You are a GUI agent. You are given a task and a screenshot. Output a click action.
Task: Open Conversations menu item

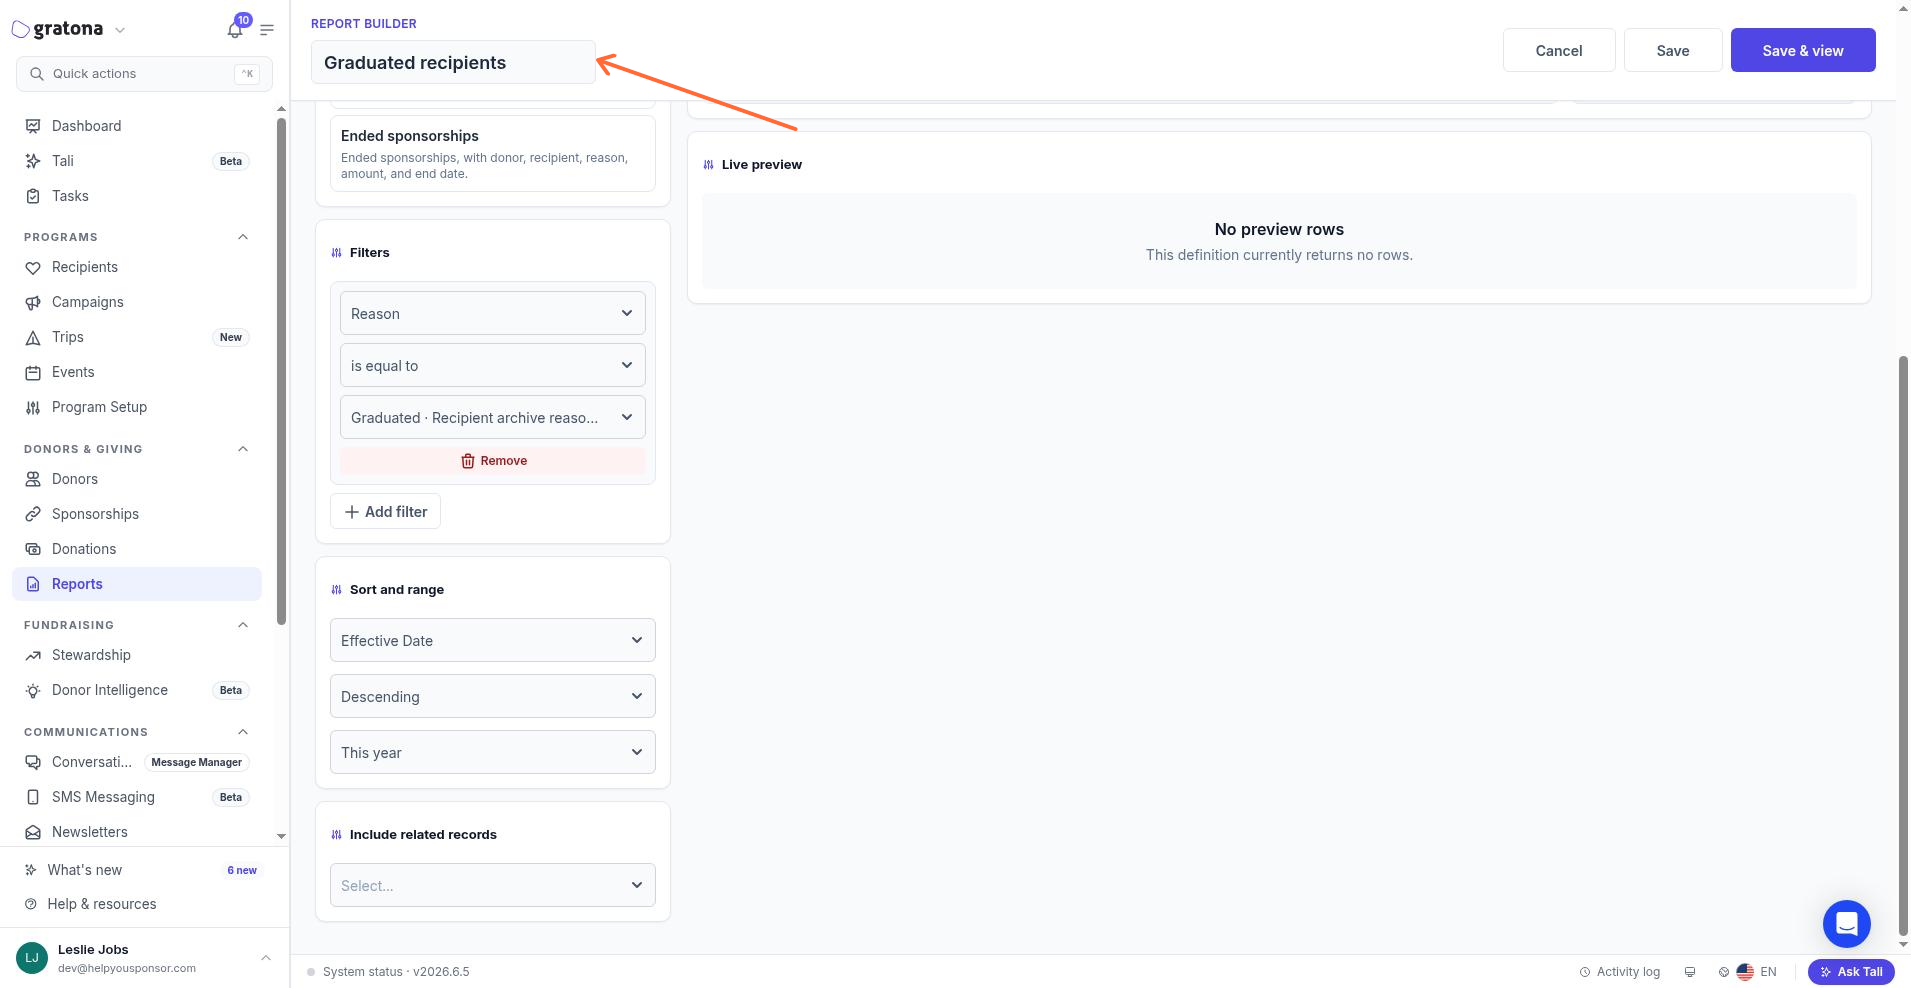137,762
